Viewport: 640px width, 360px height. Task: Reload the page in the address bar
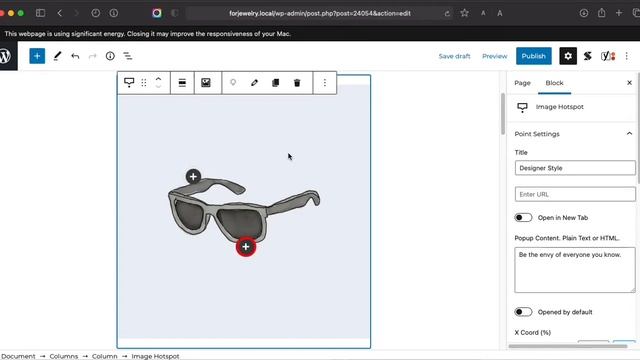point(447,13)
